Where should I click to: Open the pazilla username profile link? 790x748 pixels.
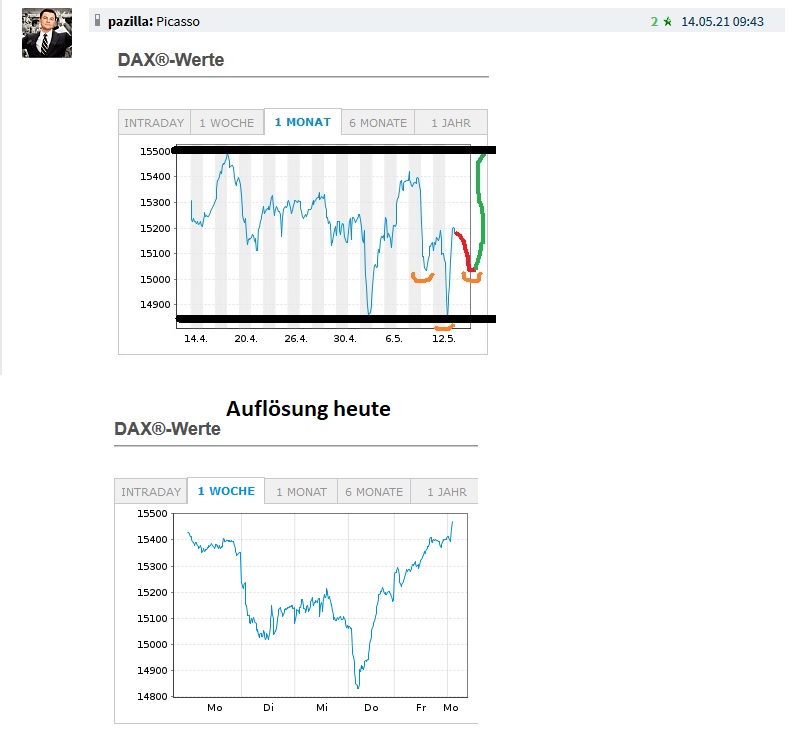[x=129, y=21]
